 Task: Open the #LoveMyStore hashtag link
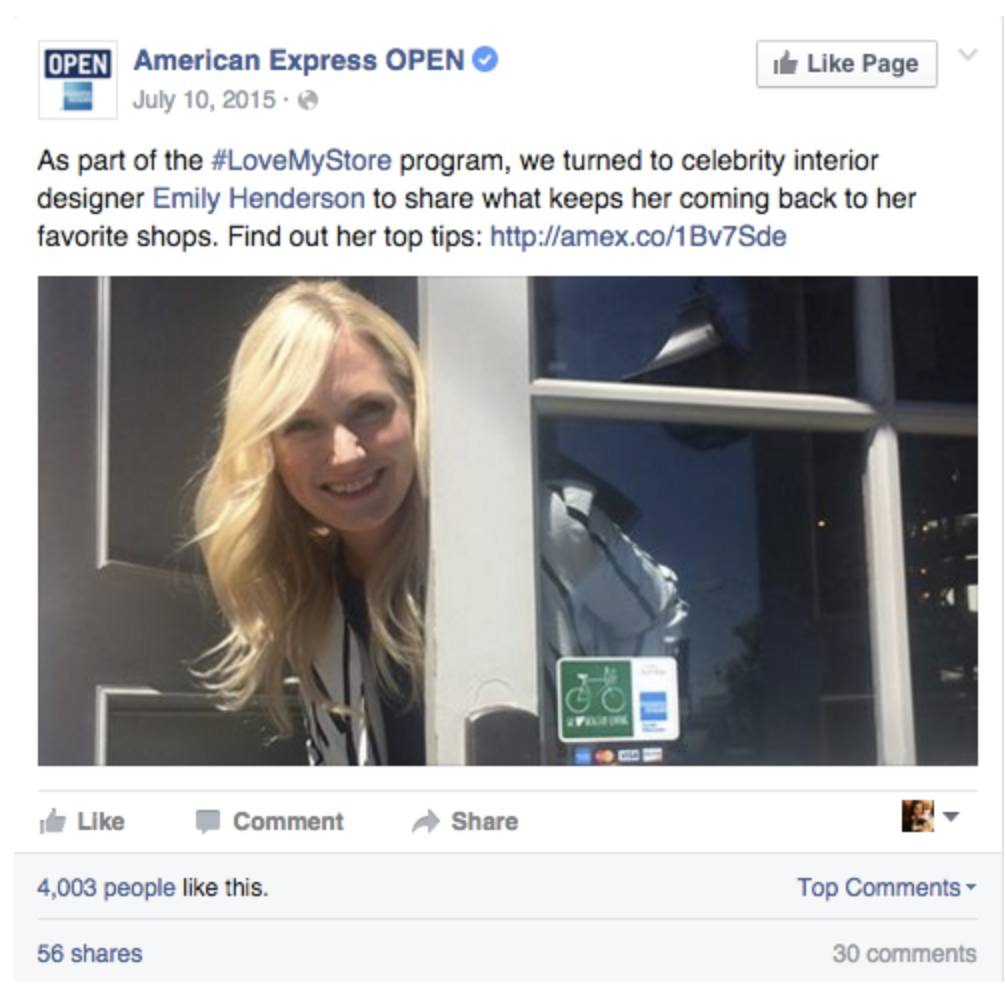coord(302,160)
